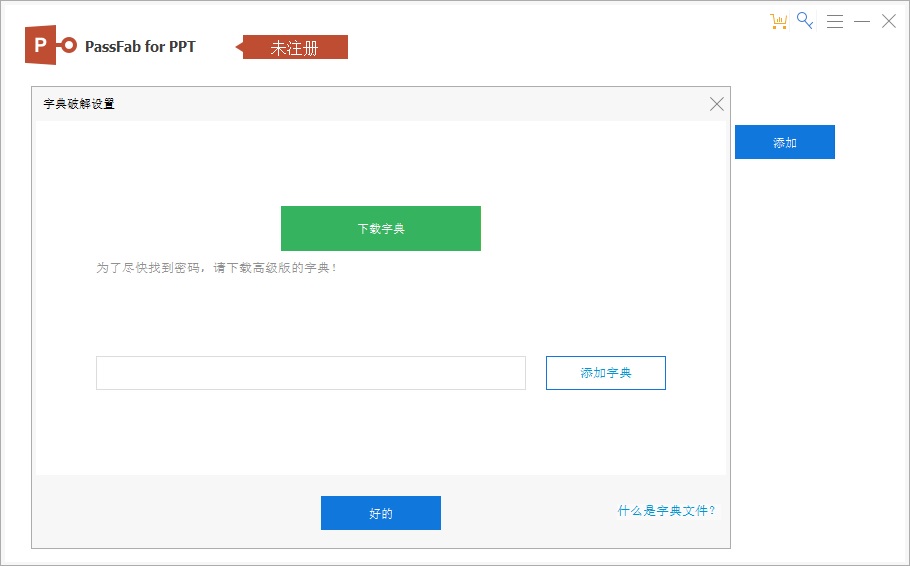Click the 添加字典 button
This screenshot has height=566, width=910.
(x=606, y=373)
